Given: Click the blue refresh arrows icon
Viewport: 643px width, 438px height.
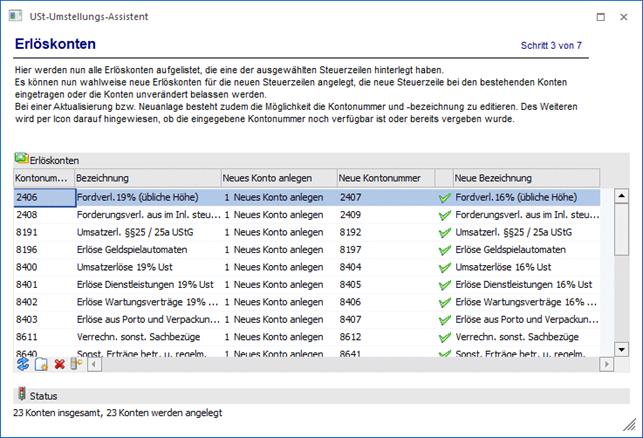Looking at the screenshot, I should [22, 364].
